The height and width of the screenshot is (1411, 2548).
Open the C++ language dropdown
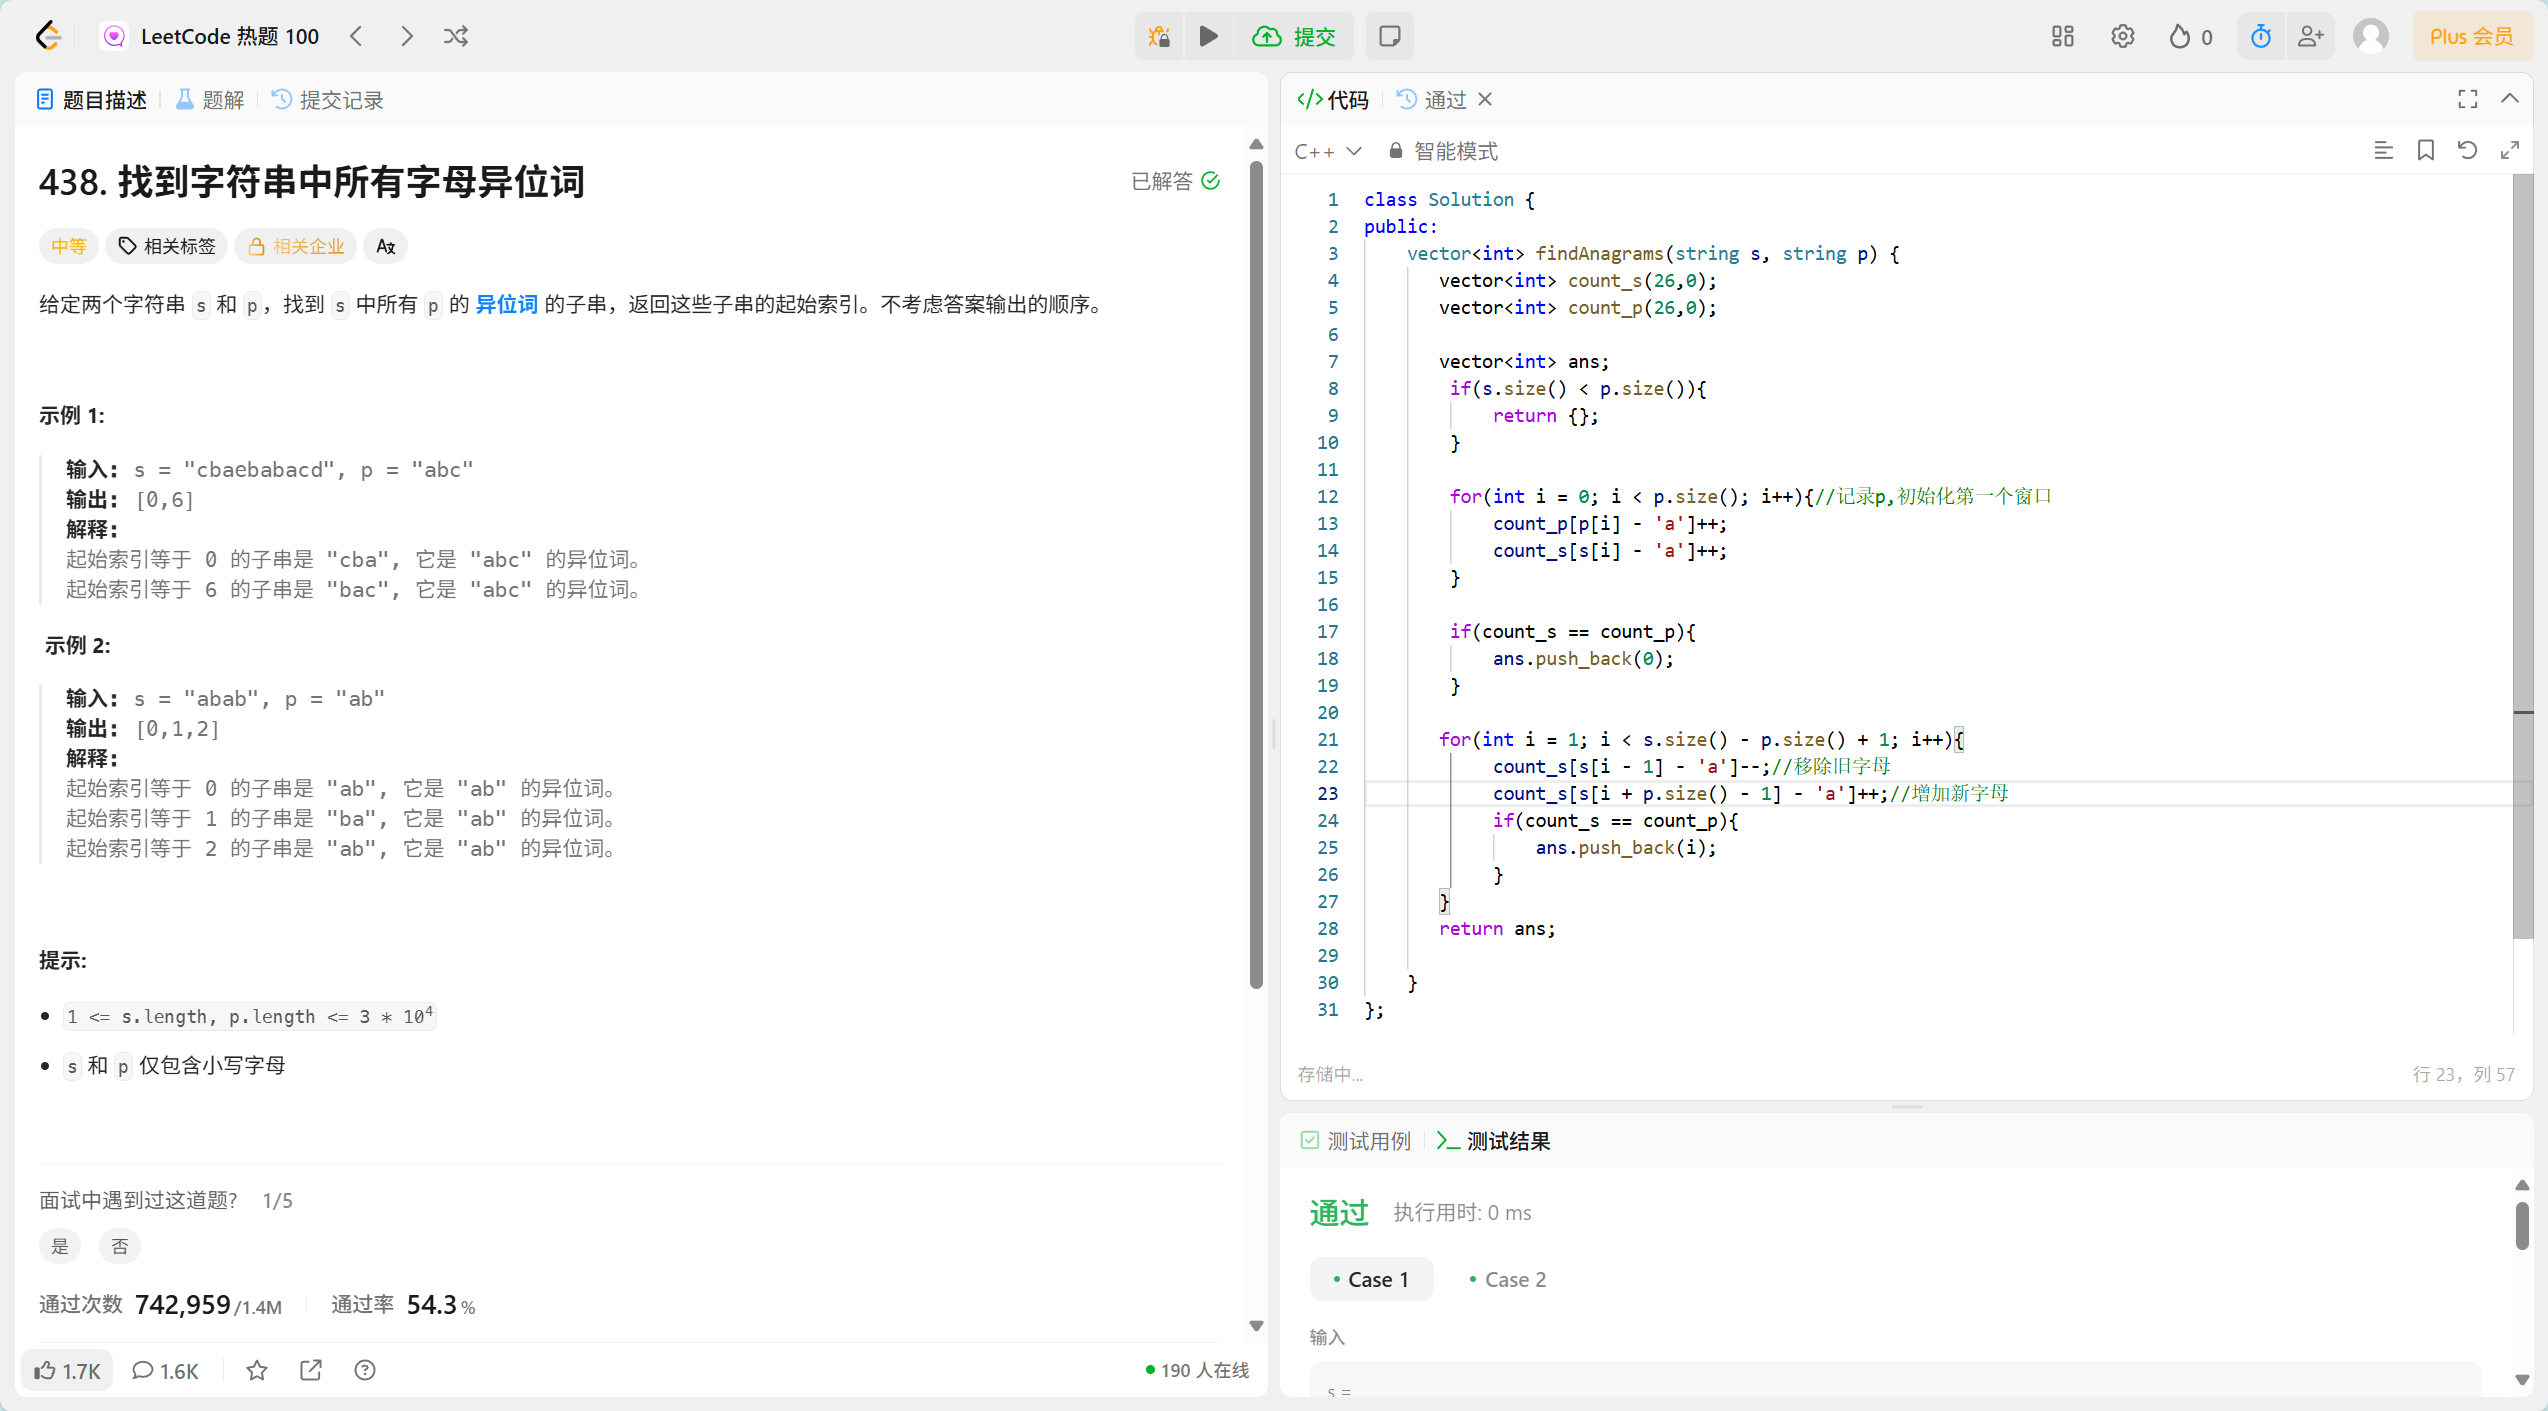1327,151
